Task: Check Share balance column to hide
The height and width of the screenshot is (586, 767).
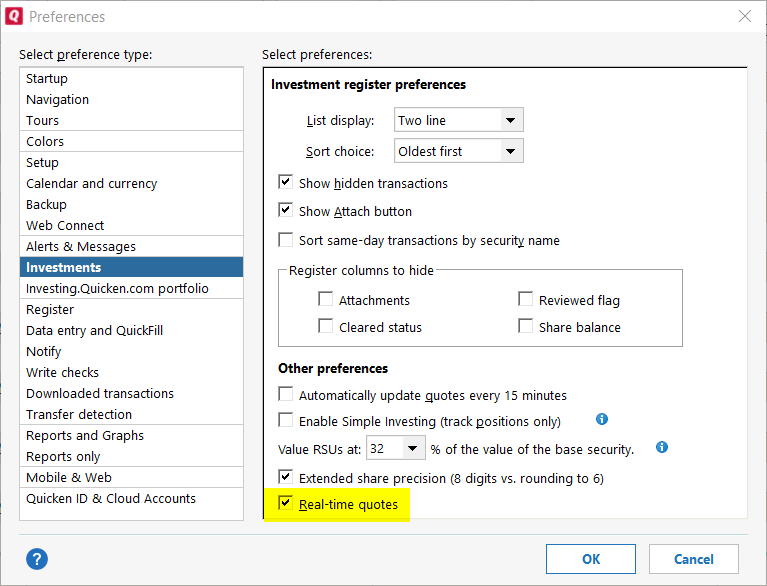Action: point(525,326)
